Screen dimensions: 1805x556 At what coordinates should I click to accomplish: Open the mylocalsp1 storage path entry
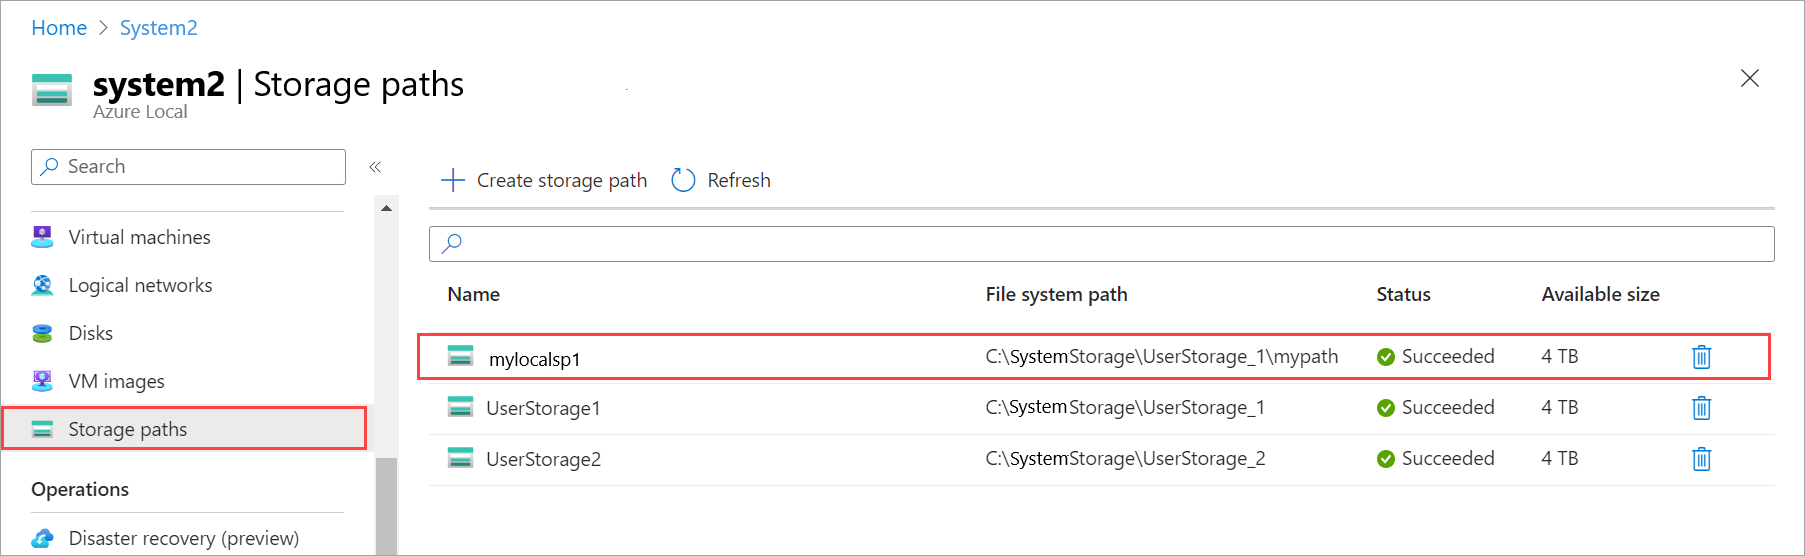coord(534,359)
